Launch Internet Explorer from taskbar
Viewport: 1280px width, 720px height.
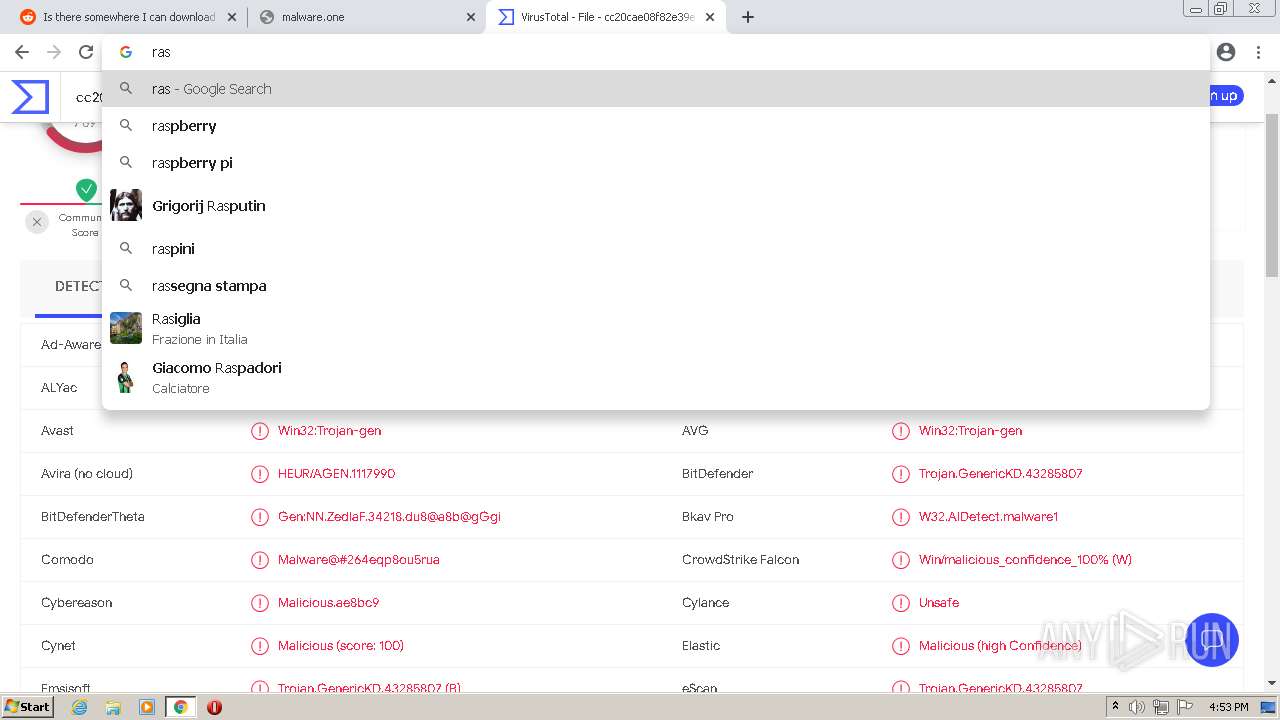click(x=80, y=707)
